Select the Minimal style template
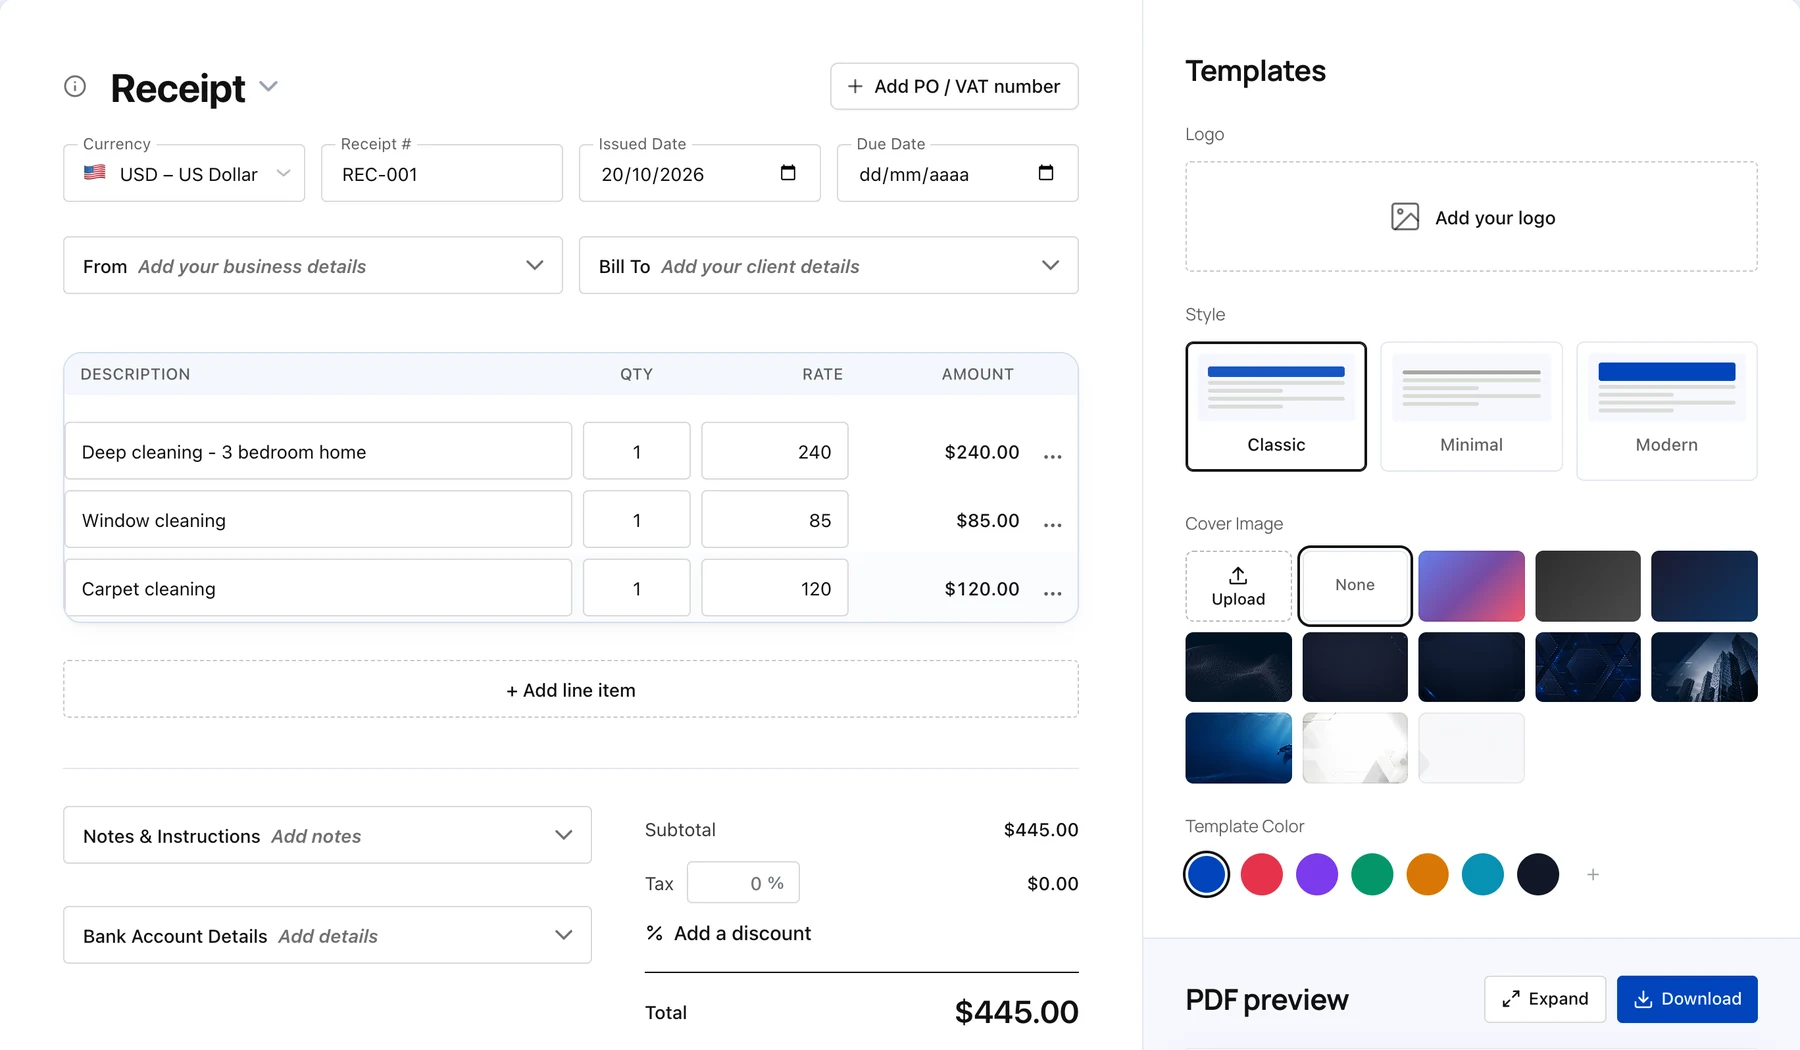The height and width of the screenshot is (1050, 1800). coord(1471,406)
